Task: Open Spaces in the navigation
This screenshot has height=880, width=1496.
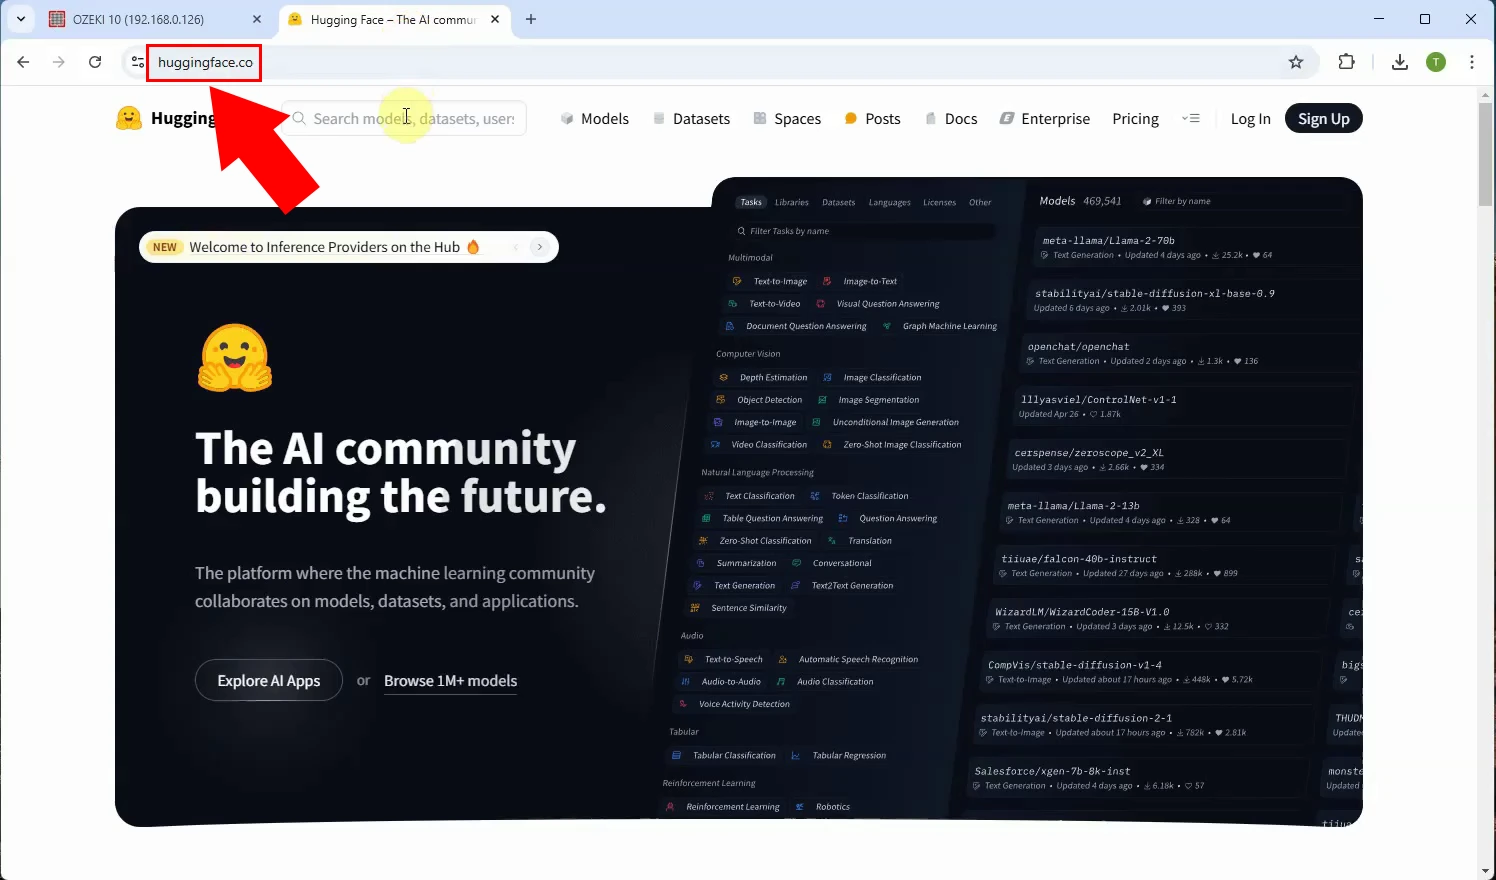Action: 787,118
